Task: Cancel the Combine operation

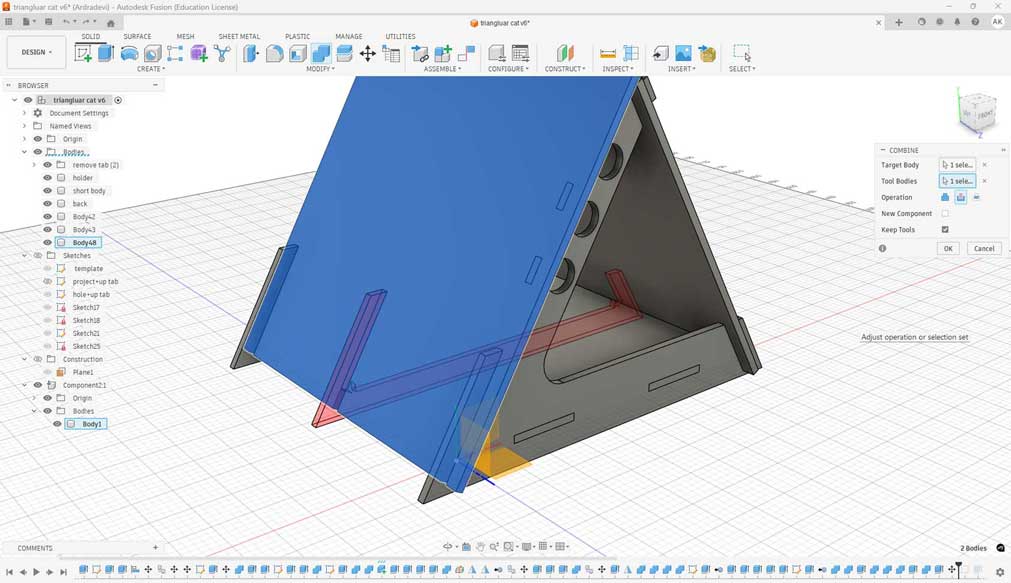Action: click(x=984, y=248)
